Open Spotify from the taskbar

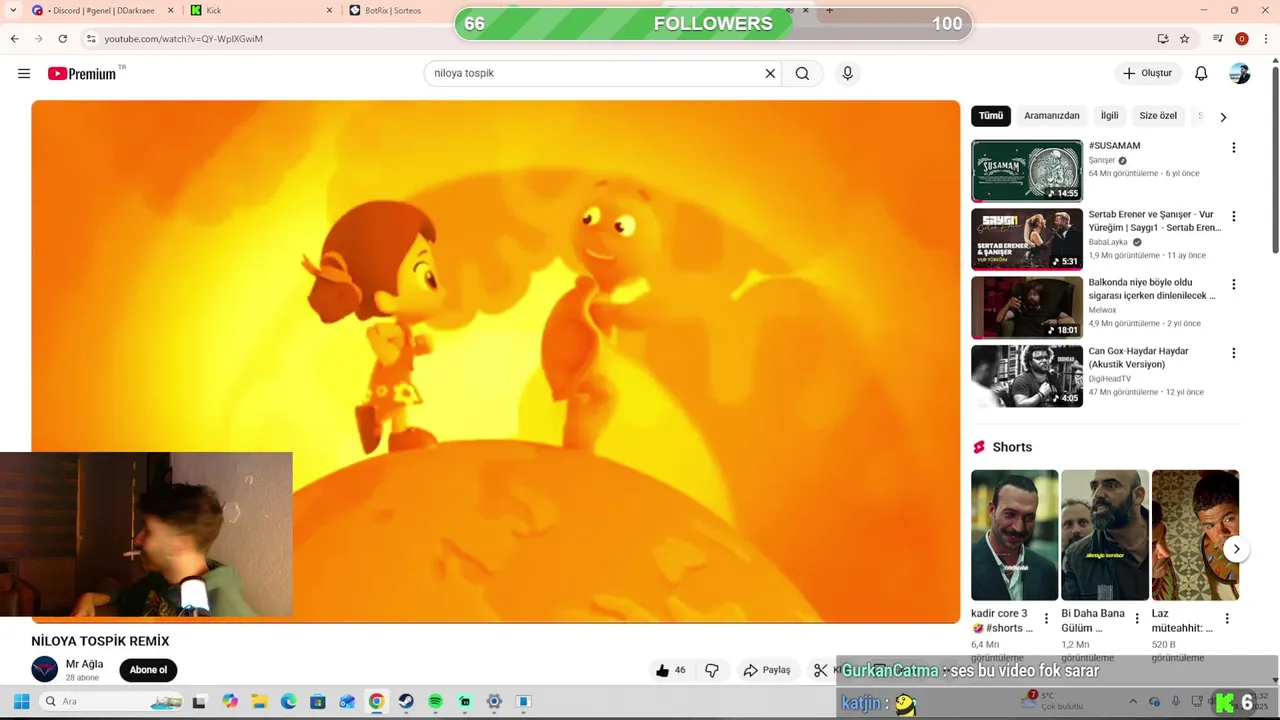pyautogui.click(x=435, y=701)
